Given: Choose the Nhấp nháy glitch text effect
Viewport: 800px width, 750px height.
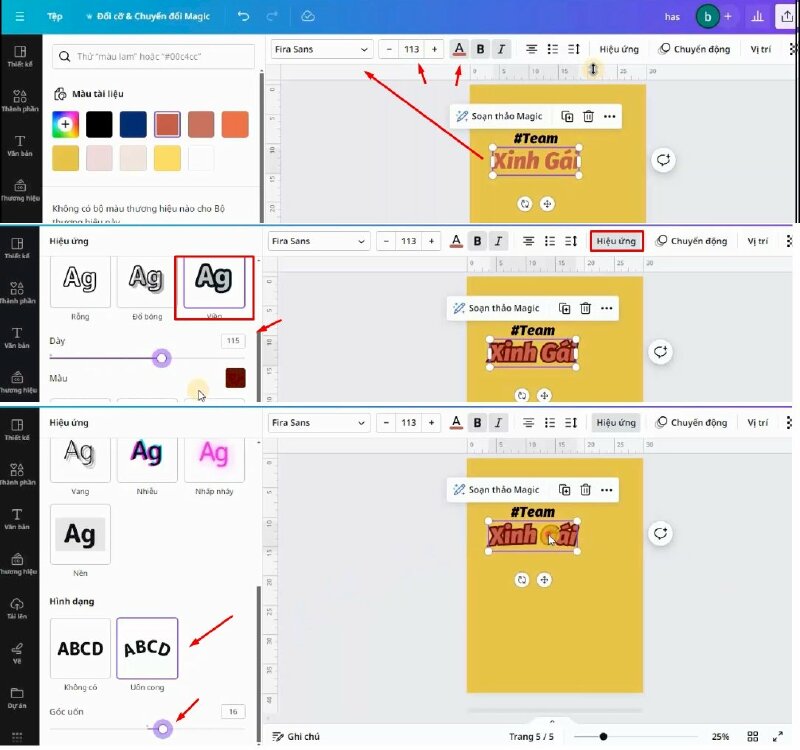Looking at the screenshot, I should (213, 459).
